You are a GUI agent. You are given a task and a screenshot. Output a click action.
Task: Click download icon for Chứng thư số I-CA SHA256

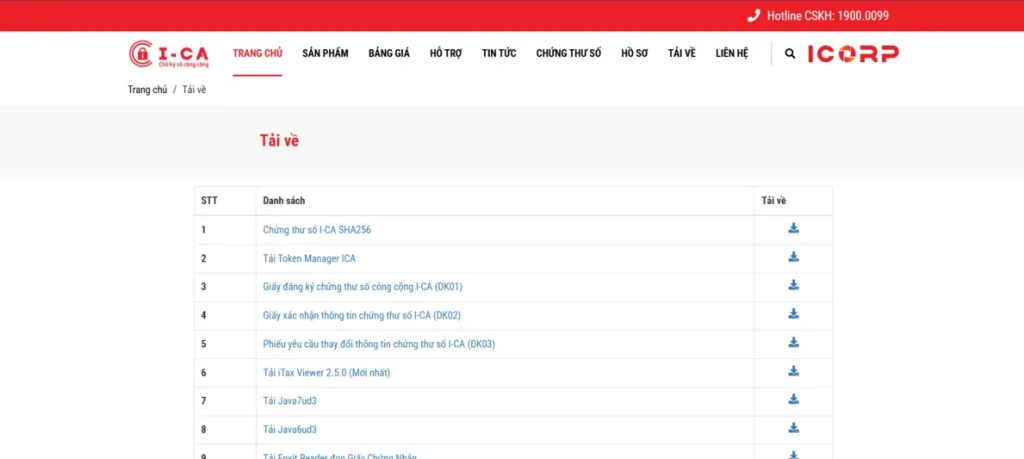793,228
